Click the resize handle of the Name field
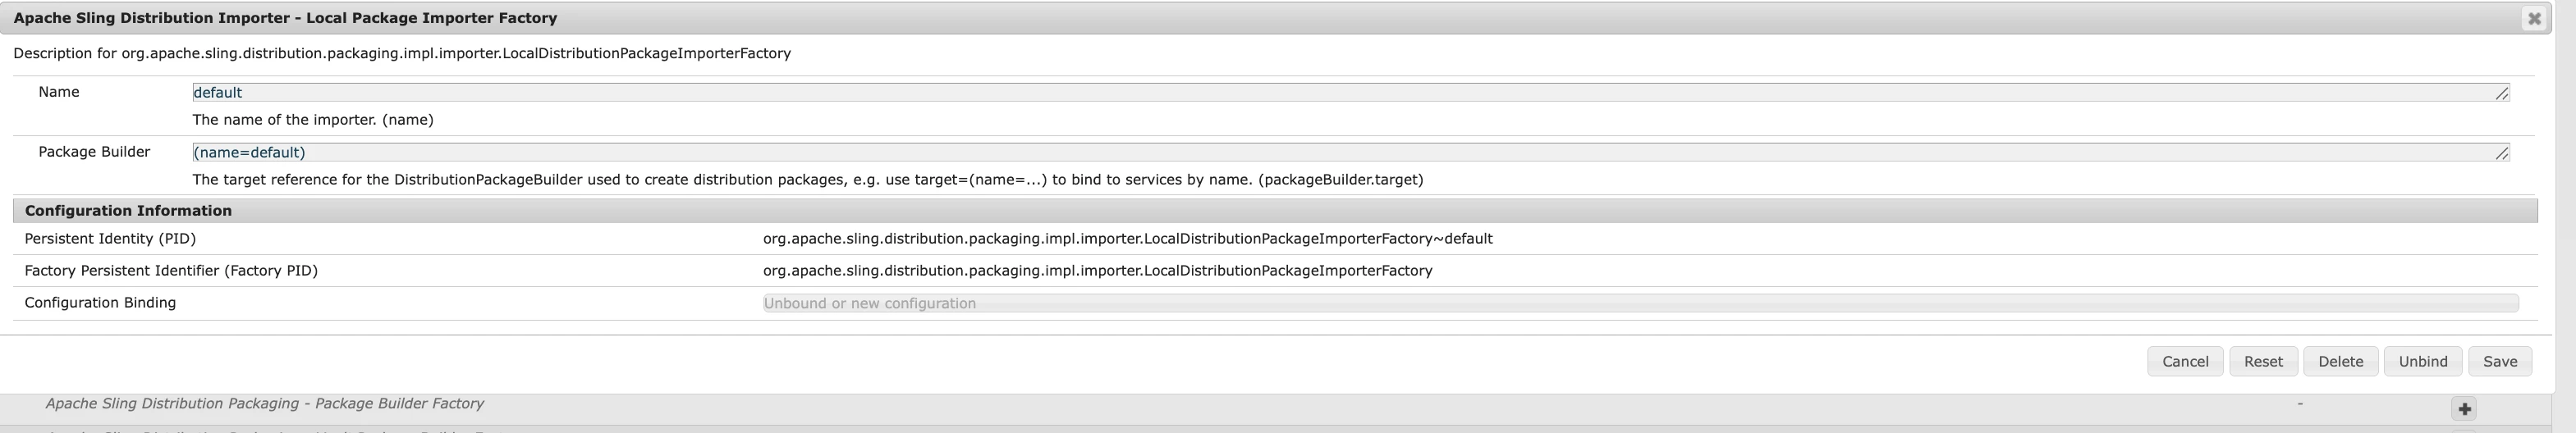This screenshot has height=433, width=2576. [x=2502, y=93]
